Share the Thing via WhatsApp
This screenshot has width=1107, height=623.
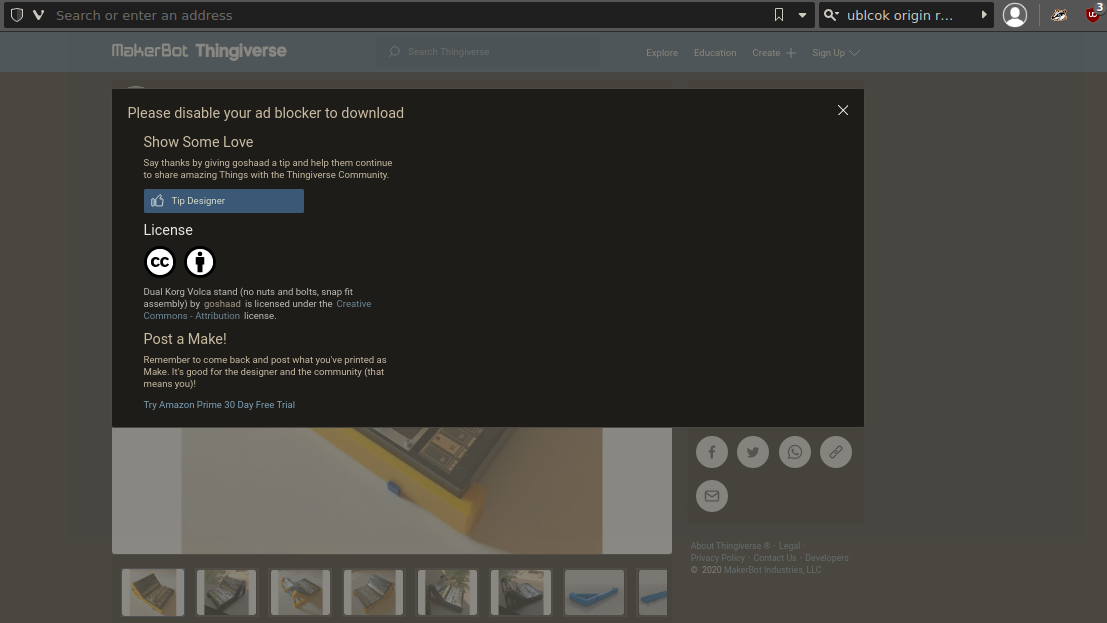coord(795,452)
